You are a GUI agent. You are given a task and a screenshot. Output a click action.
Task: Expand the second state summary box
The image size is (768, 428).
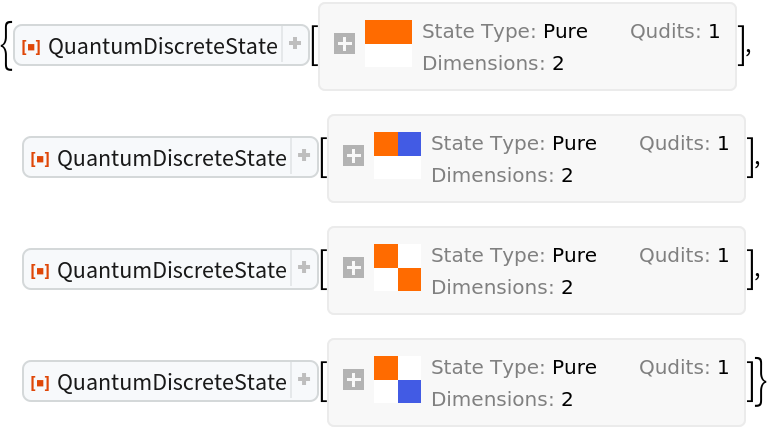(x=353, y=156)
